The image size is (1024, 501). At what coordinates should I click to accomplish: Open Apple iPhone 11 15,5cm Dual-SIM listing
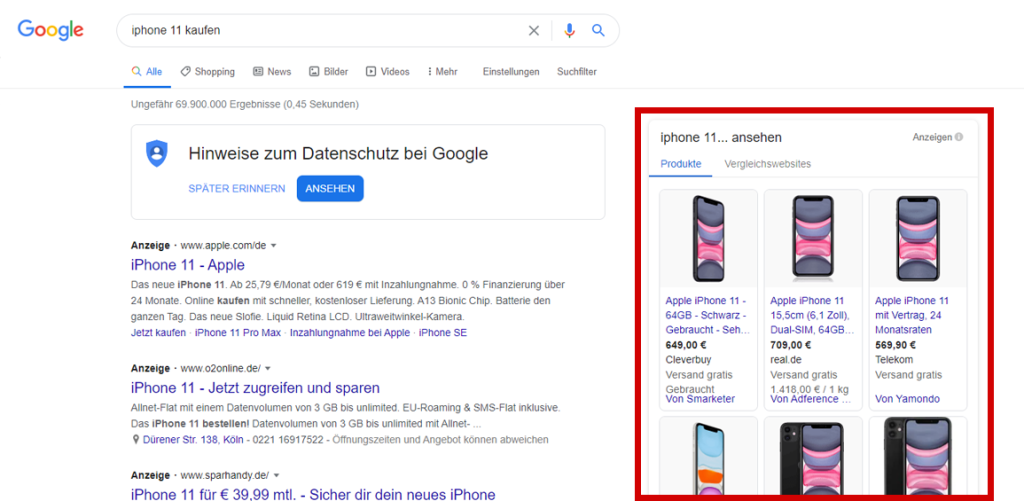pyautogui.click(x=812, y=315)
